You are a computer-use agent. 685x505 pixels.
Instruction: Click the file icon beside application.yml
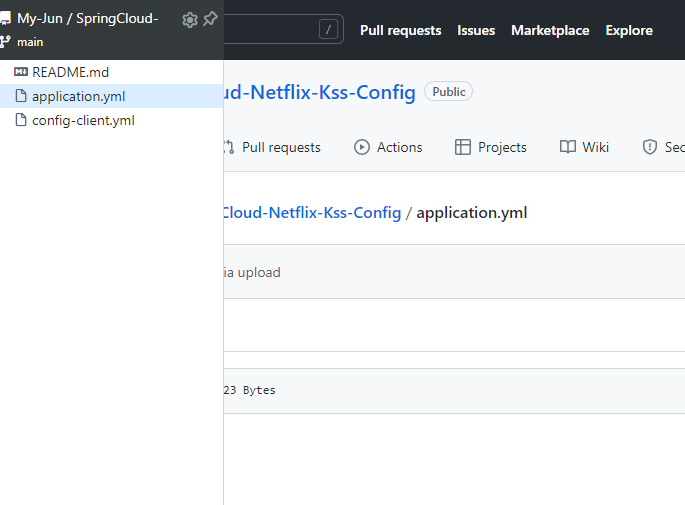tap(21, 96)
